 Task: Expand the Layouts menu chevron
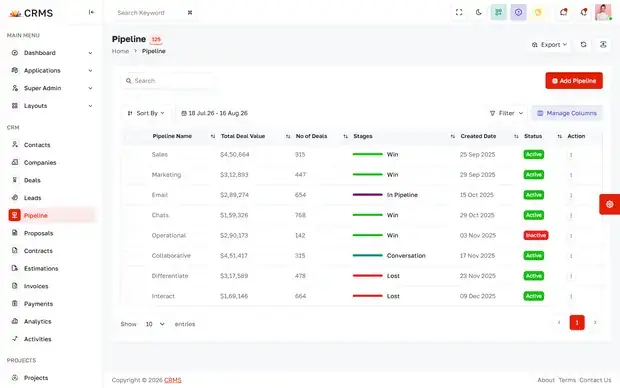tap(90, 106)
